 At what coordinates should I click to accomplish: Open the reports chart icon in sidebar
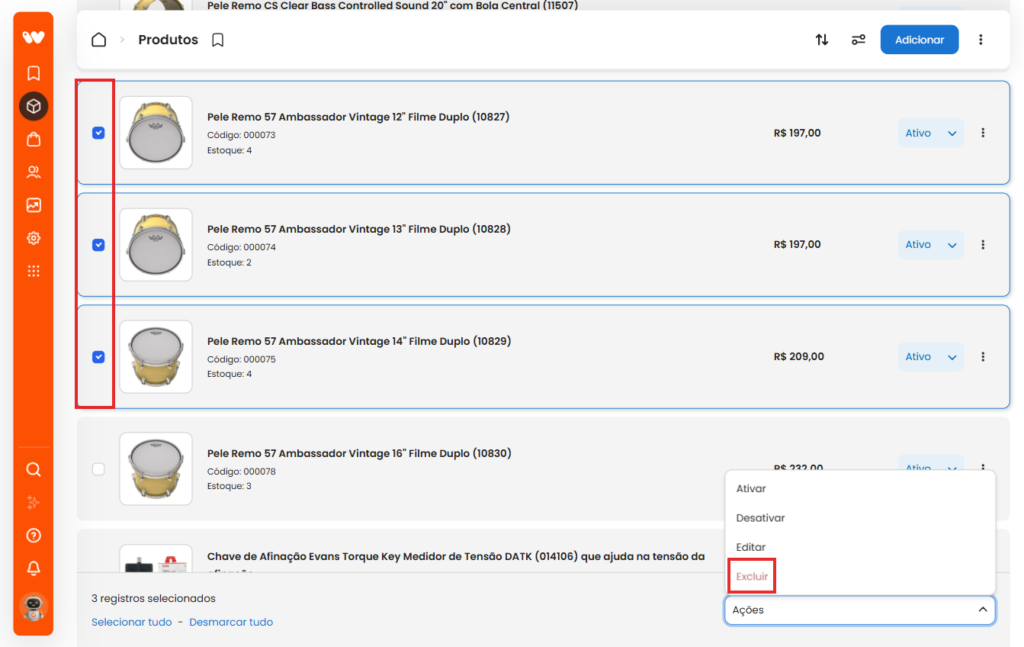tap(33, 205)
